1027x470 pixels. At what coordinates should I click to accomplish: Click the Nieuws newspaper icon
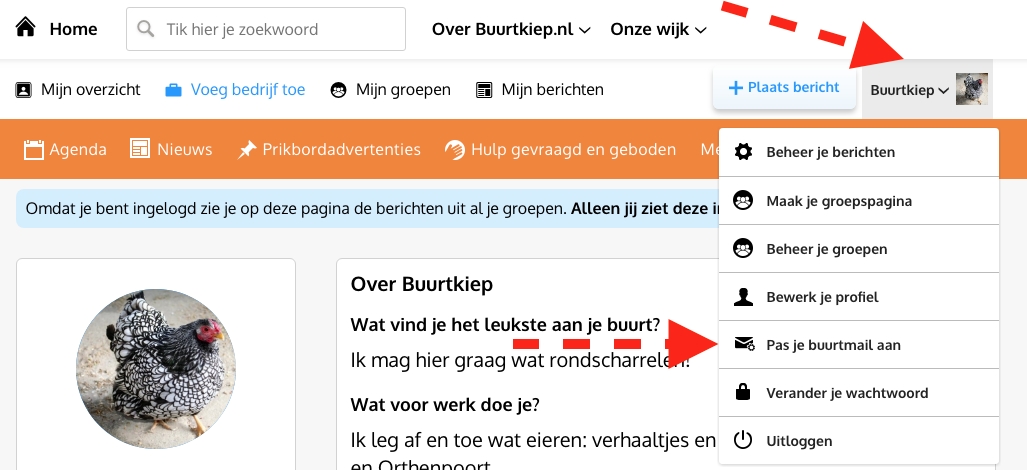pos(140,150)
